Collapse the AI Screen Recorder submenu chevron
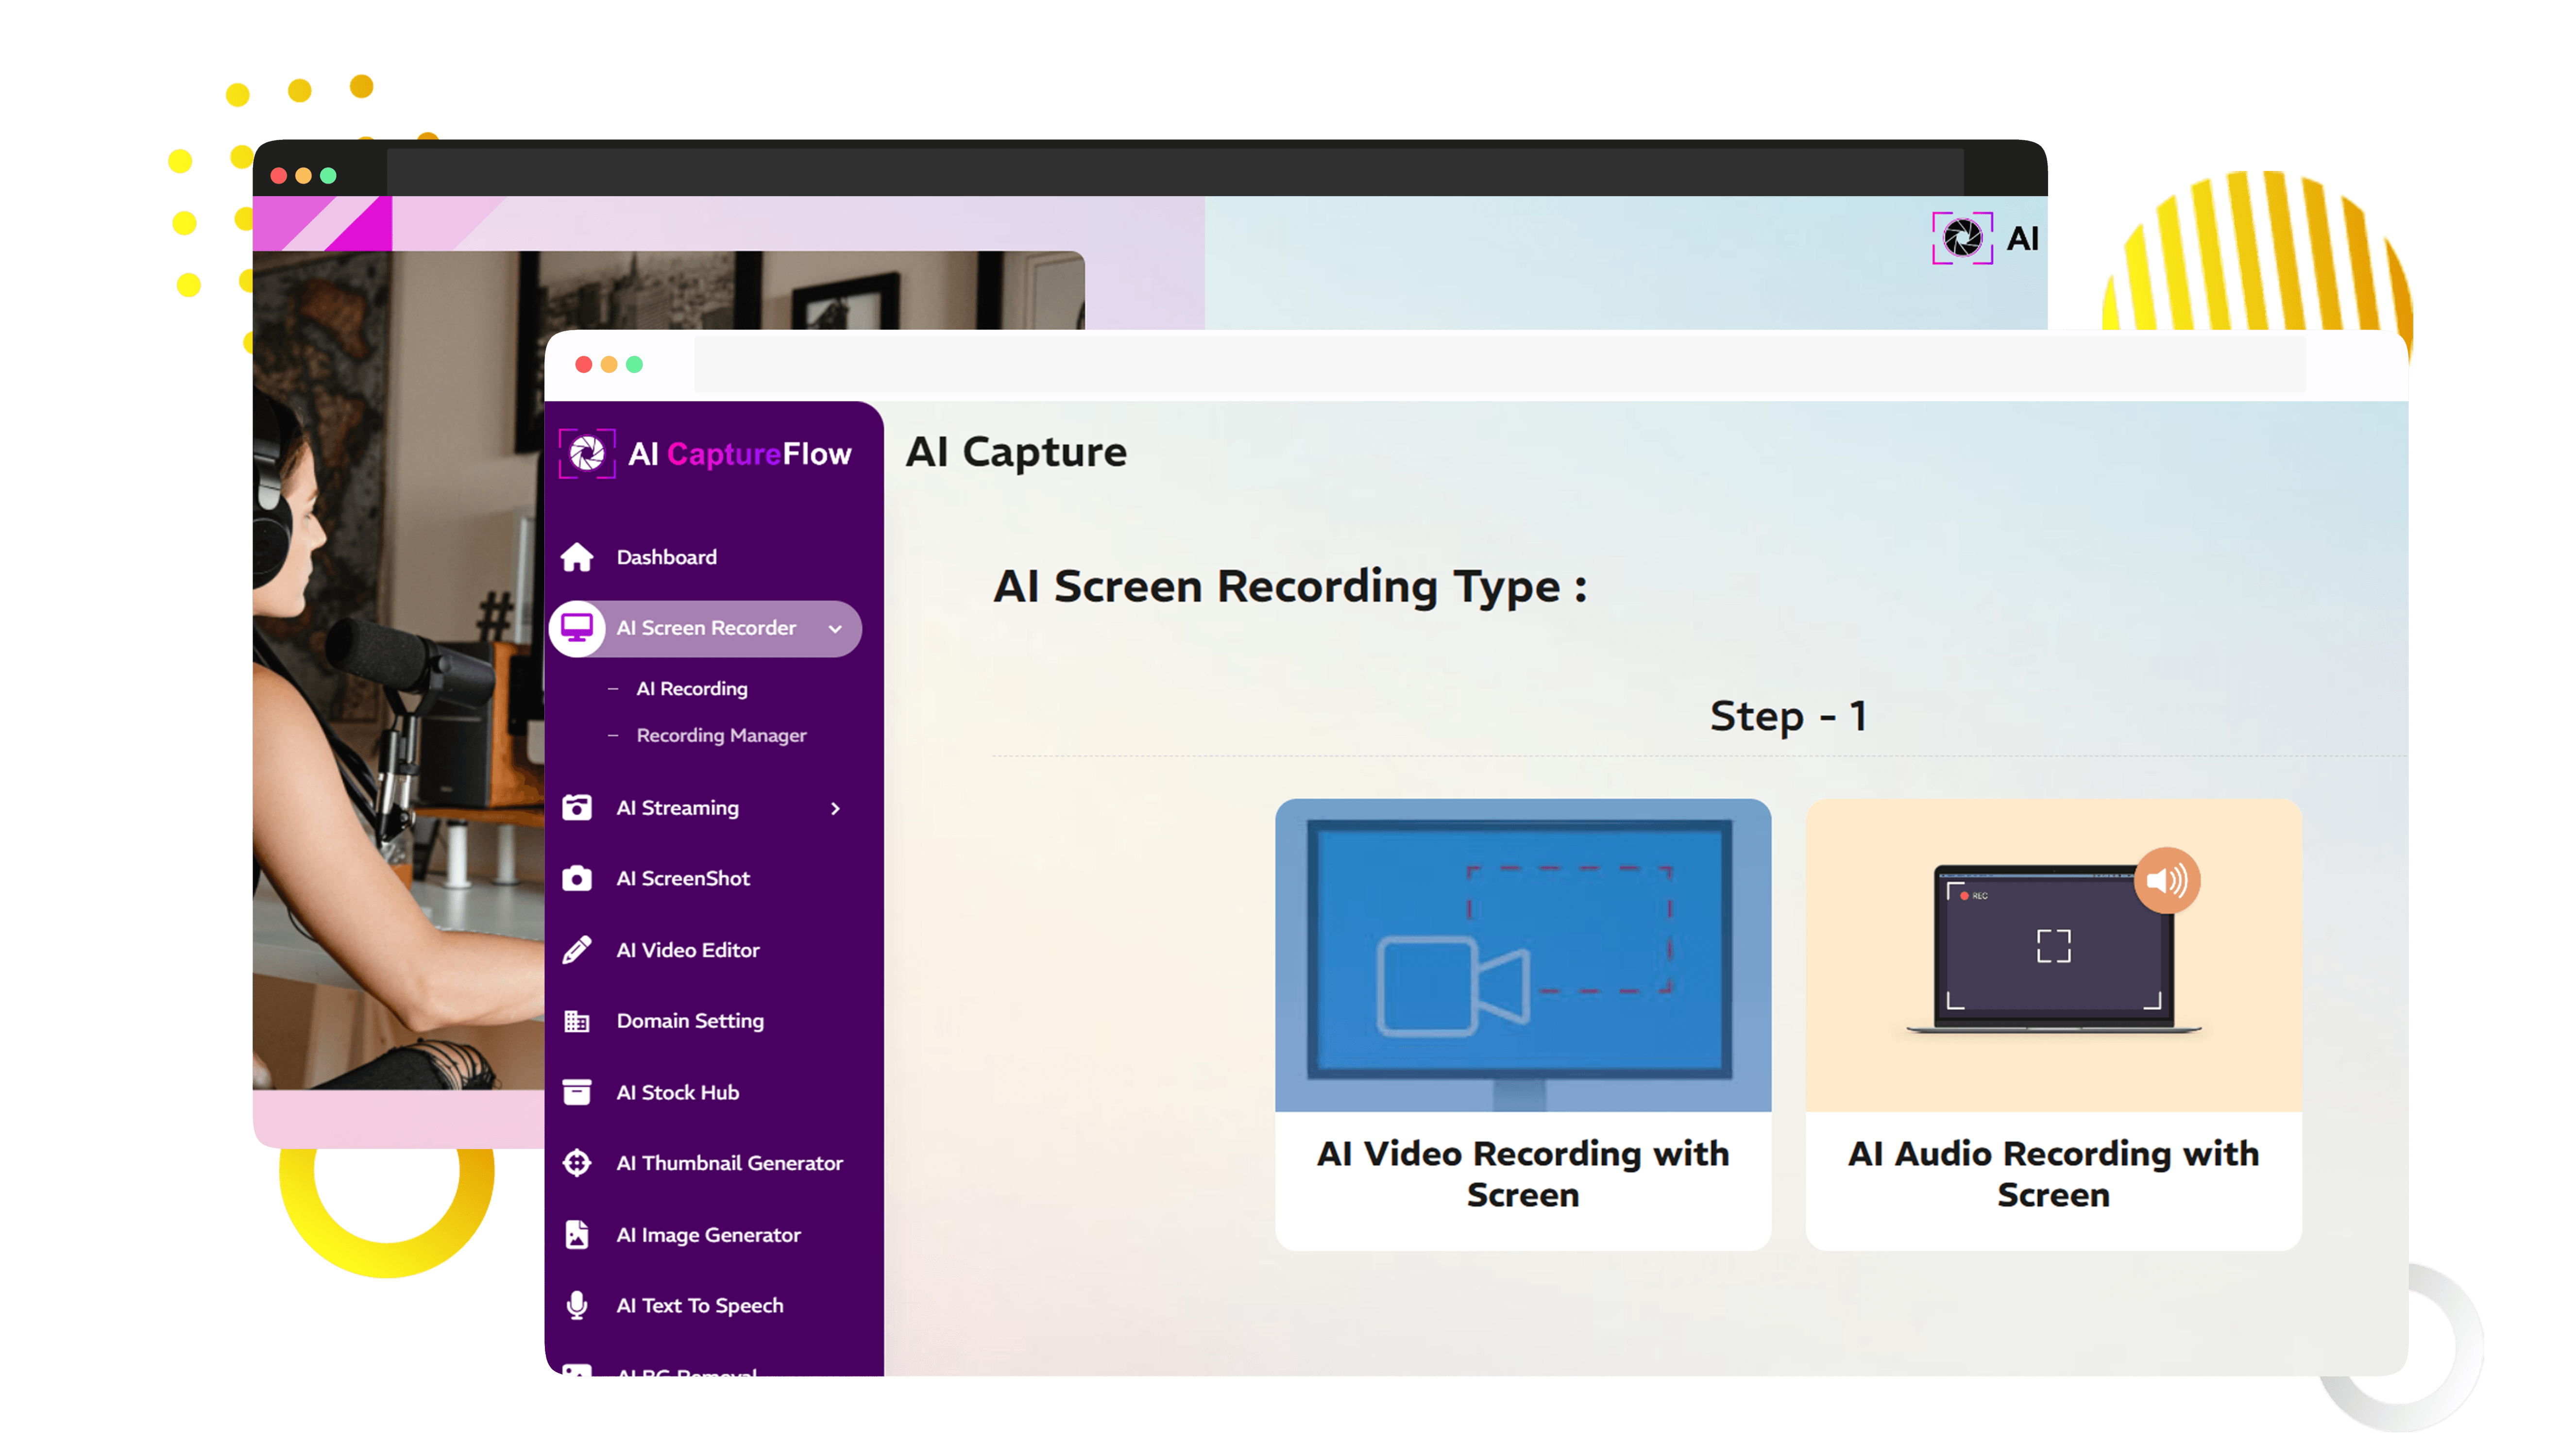 click(835, 629)
